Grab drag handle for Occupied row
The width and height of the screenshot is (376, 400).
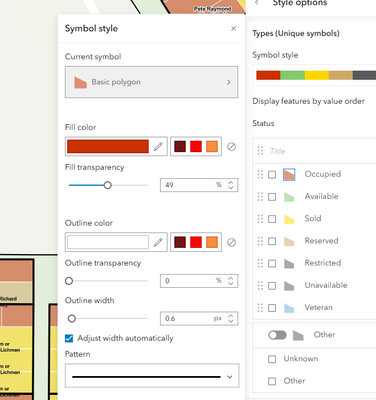click(x=260, y=174)
